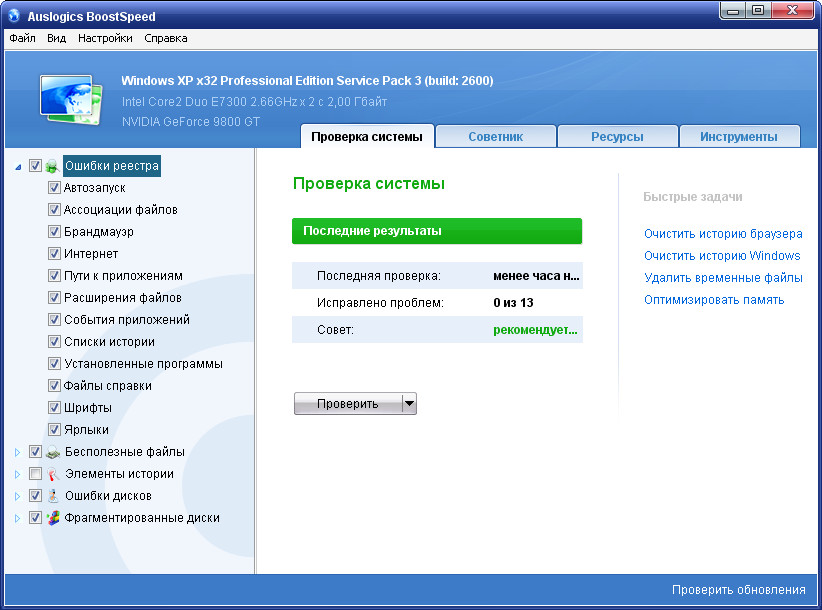
Task: Uncheck the Ошибки дисков checkbox
Action: (35, 496)
